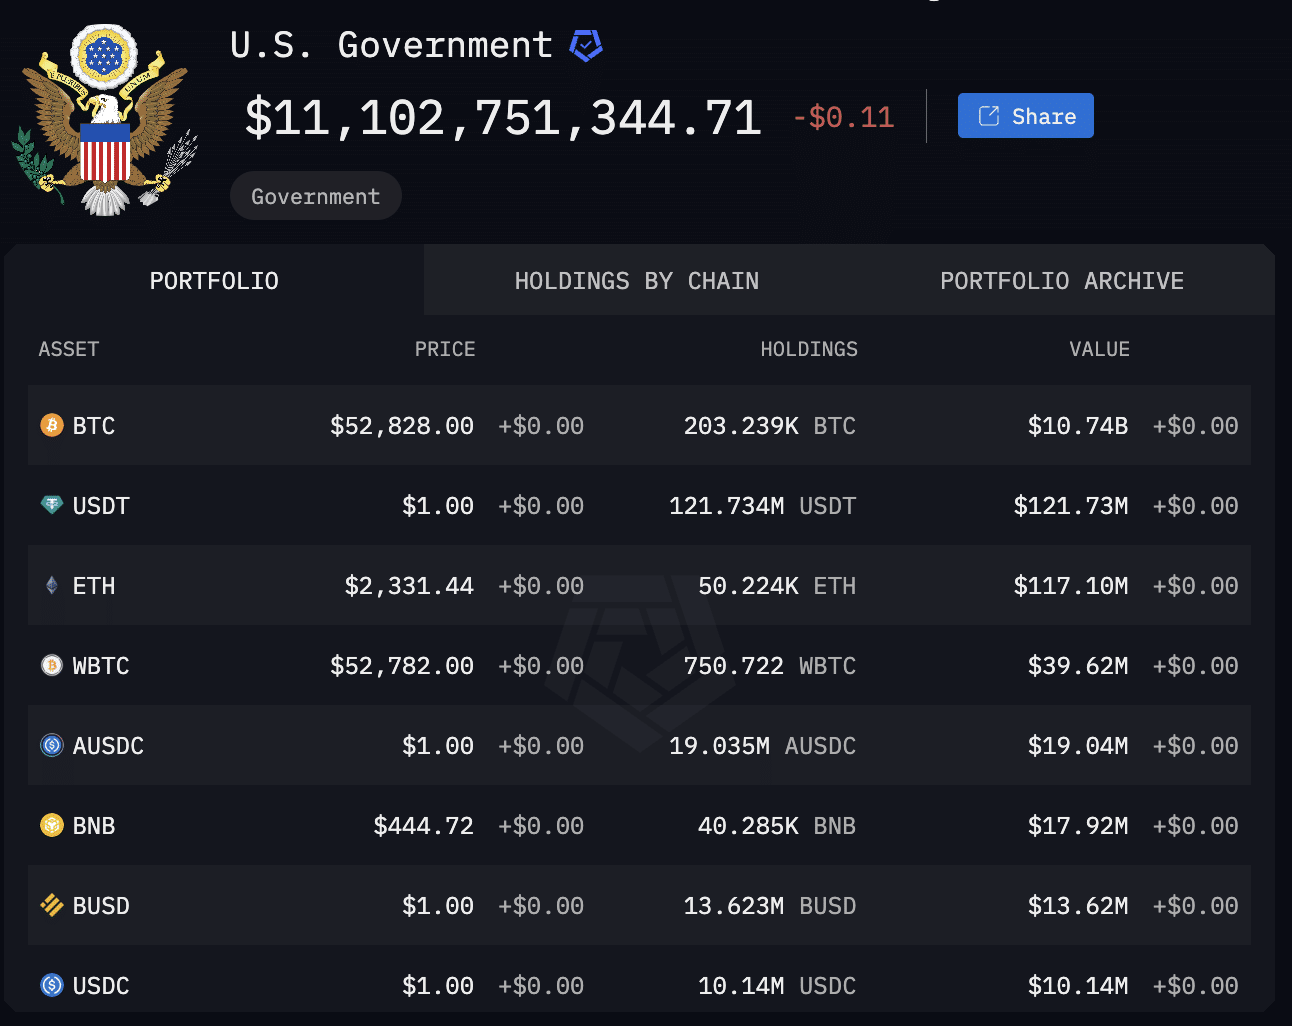
Task: Sort by the Holdings column header
Action: pyautogui.click(x=809, y=349)
